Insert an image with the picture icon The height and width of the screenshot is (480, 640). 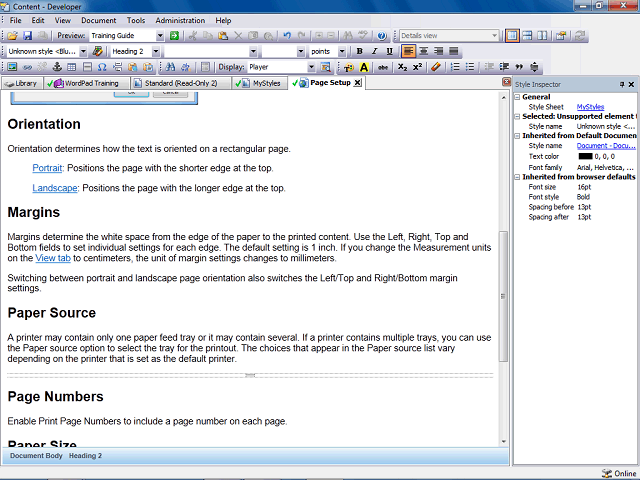12,67
